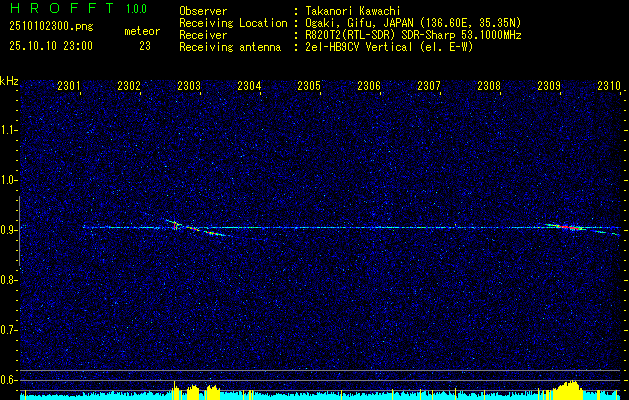
Task: Click the HROFFT program title
Action: click(x=62, y=8)
